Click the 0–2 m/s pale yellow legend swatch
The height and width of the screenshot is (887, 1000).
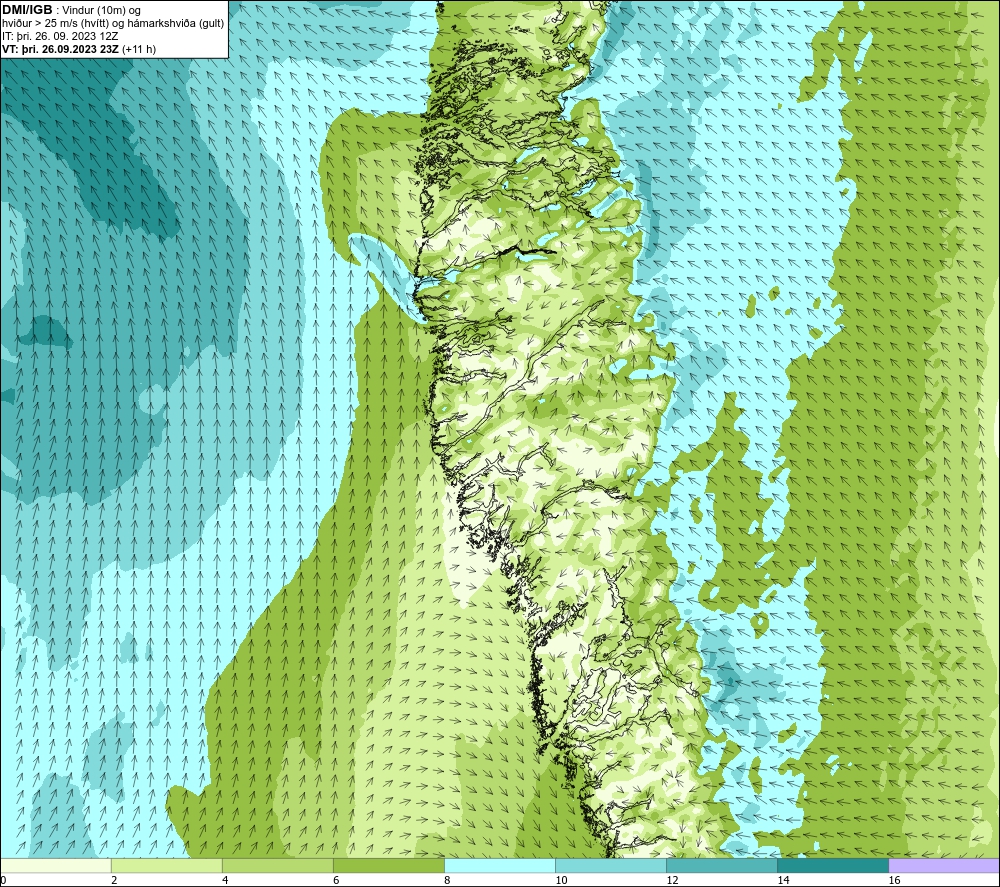pyautogui.click(x=55, y=865)
